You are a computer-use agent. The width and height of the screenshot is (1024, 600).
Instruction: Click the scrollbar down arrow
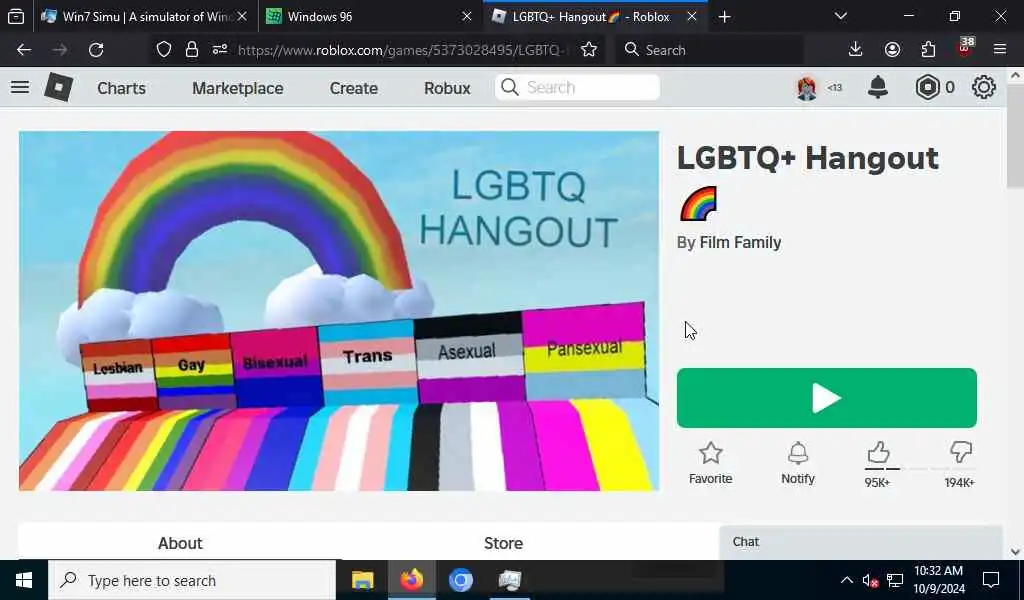(1015, 552)
